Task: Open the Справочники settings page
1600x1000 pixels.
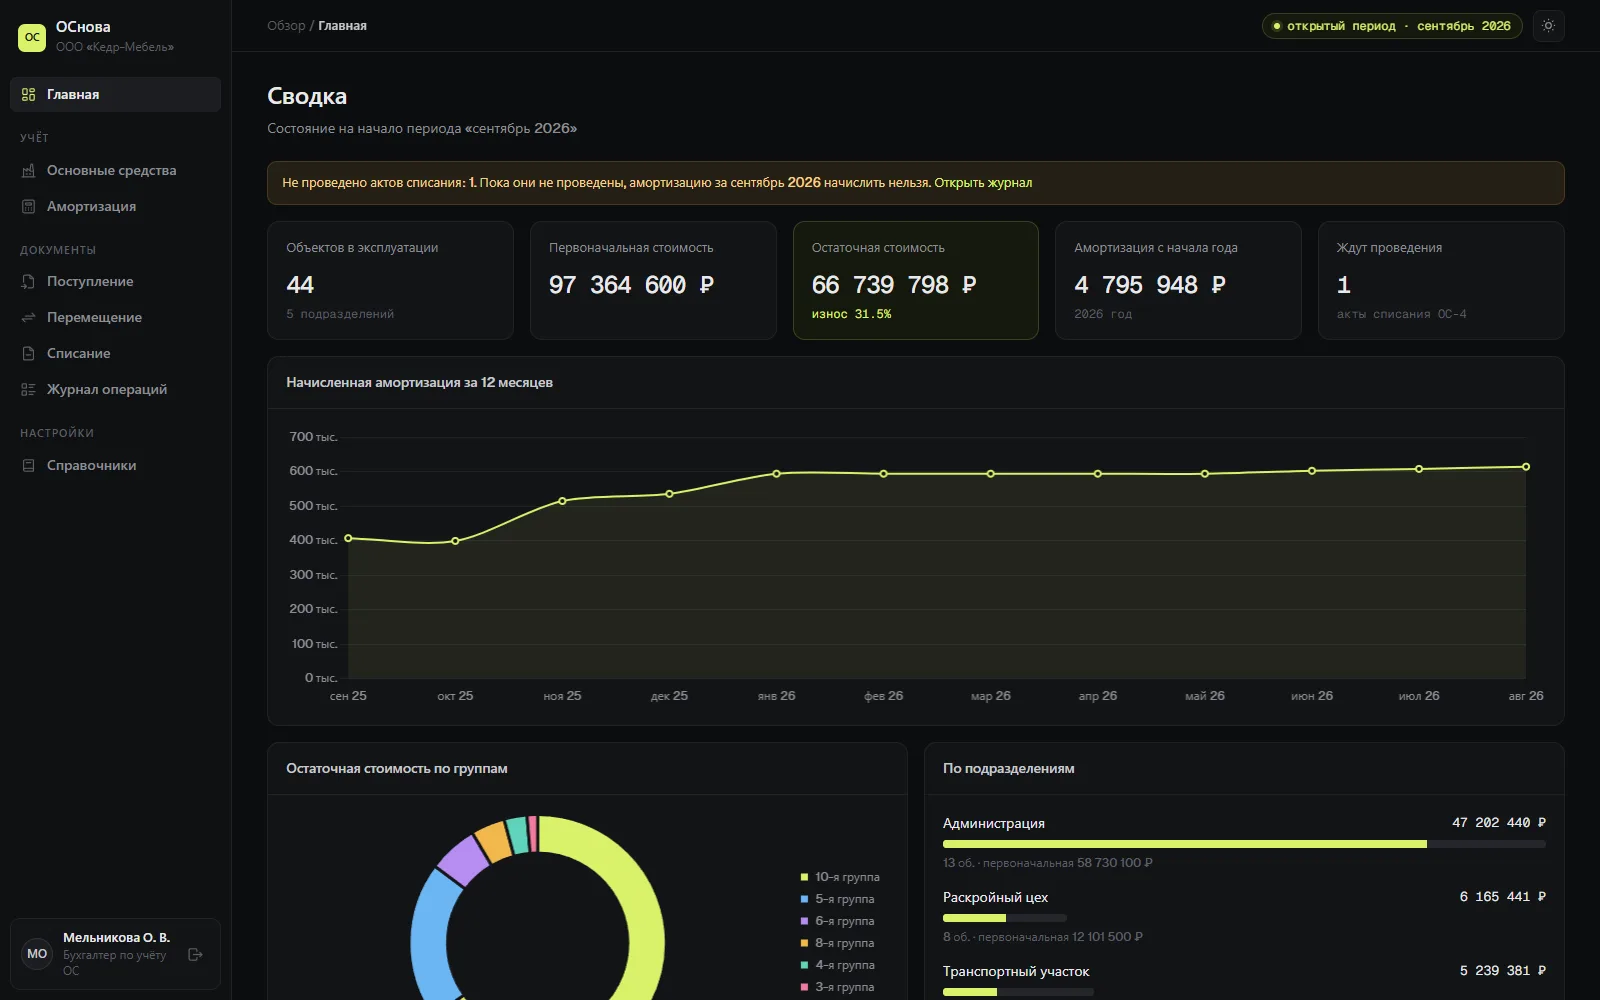Action: pyautogui.click(x=115, y=466)
